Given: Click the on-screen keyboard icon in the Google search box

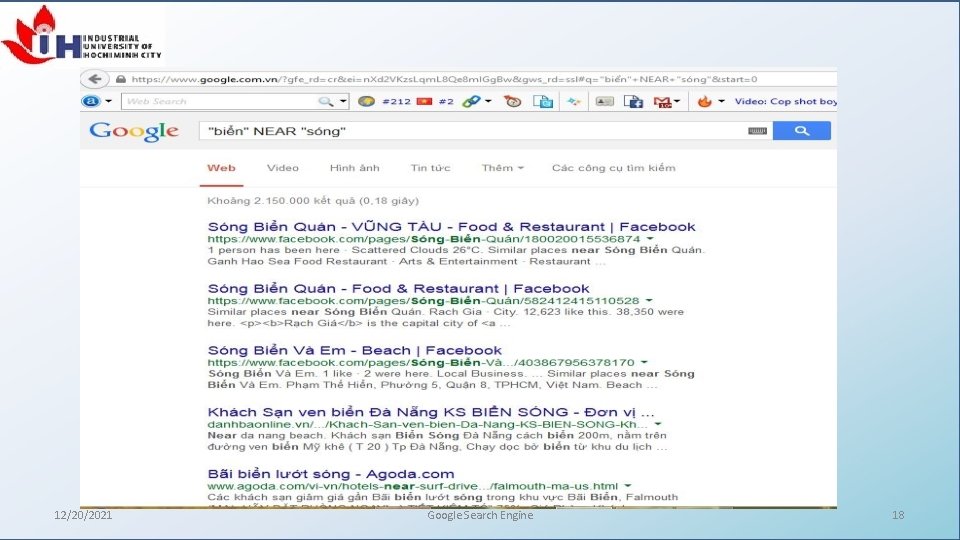Looking at the screenshot, I should (757, 130).
